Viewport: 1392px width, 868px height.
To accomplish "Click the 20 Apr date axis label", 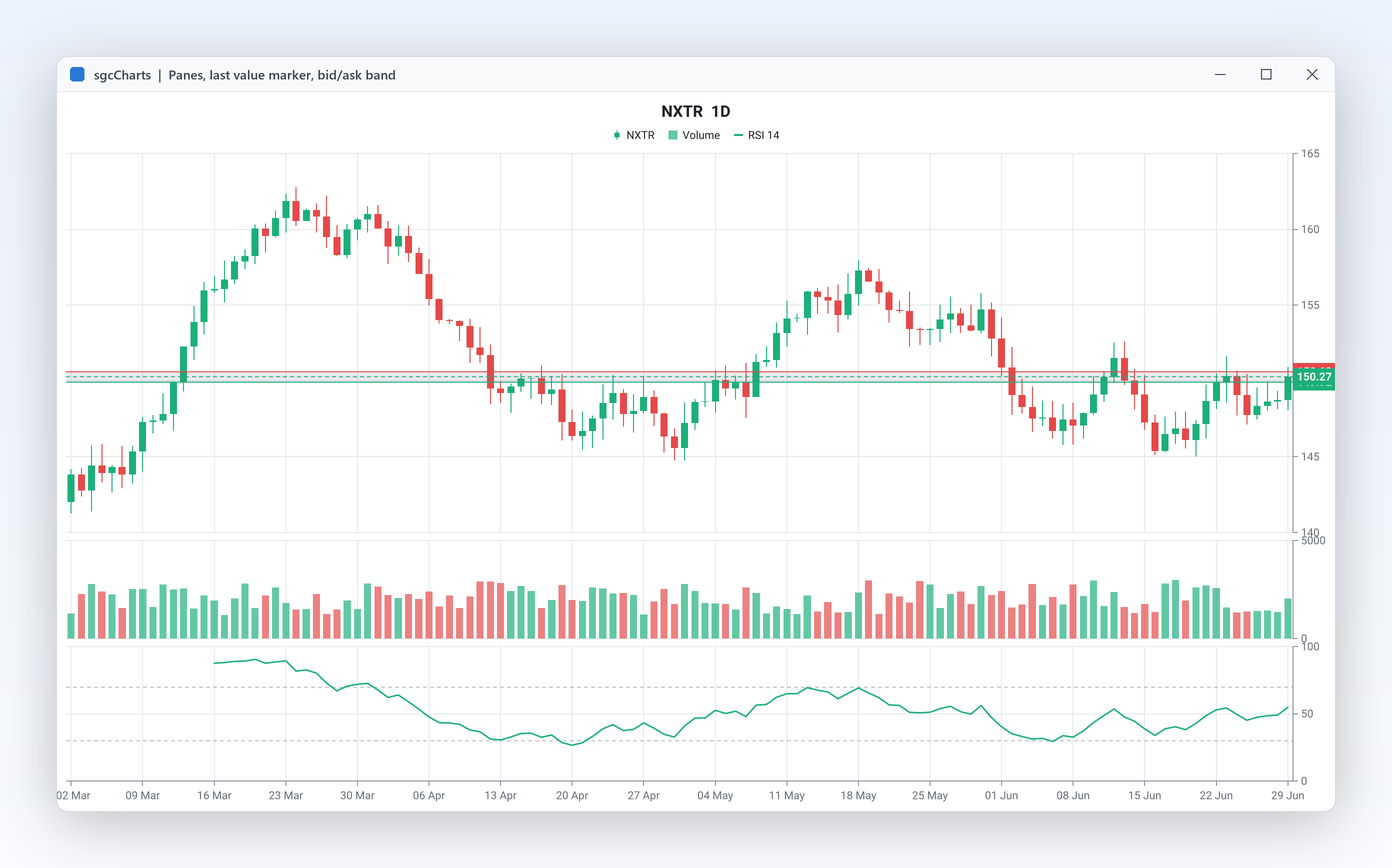I will [x=572, y=797].
